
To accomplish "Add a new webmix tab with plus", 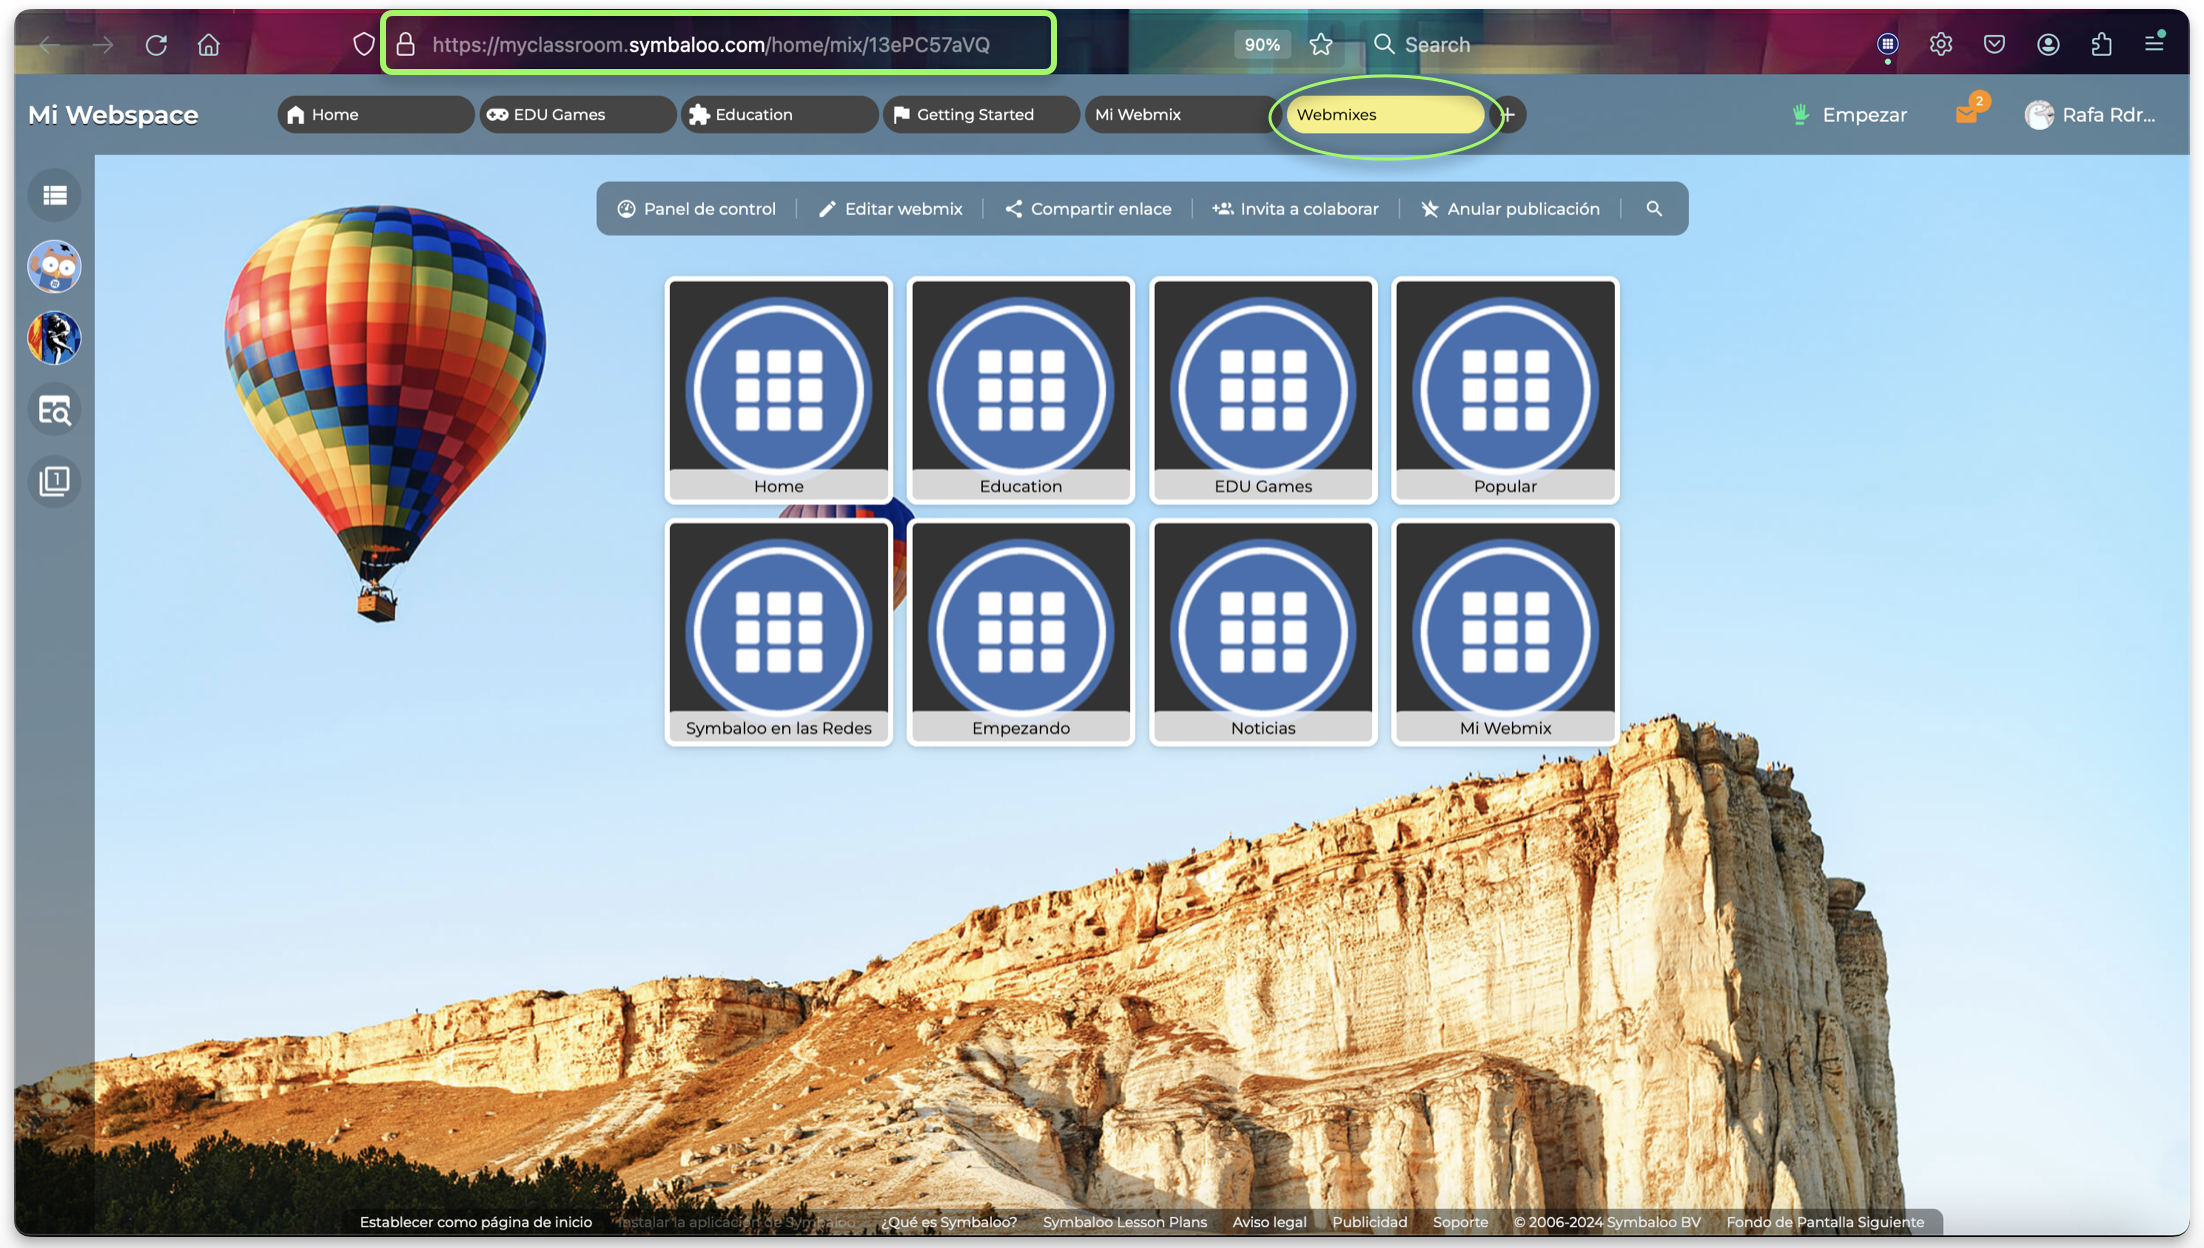I will [1507, 115].
